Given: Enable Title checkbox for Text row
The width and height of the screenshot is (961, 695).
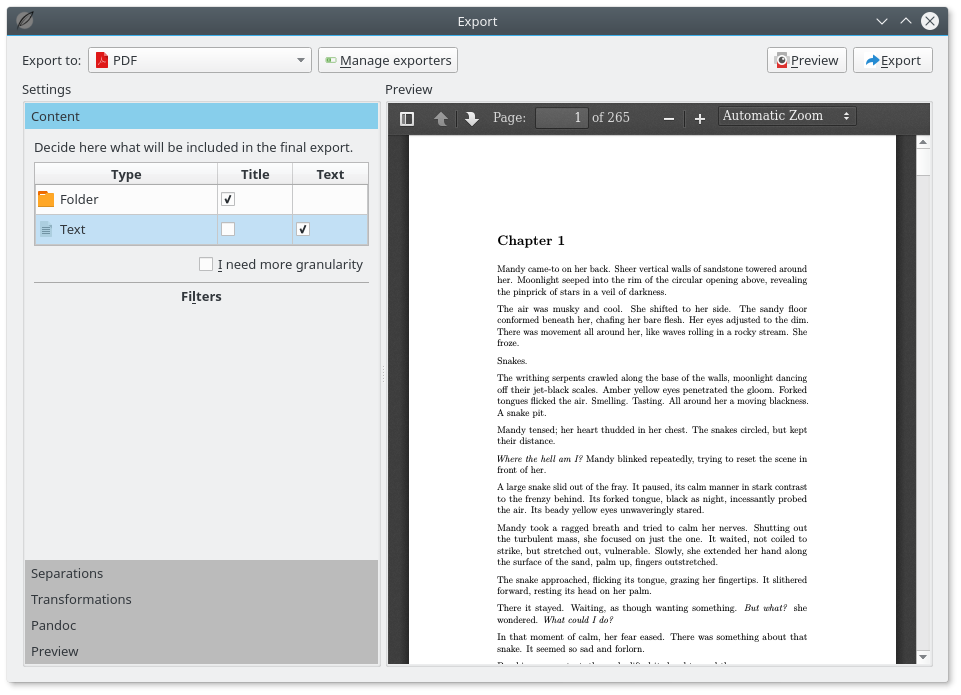Looking at the screenshot, I should 228,229.
